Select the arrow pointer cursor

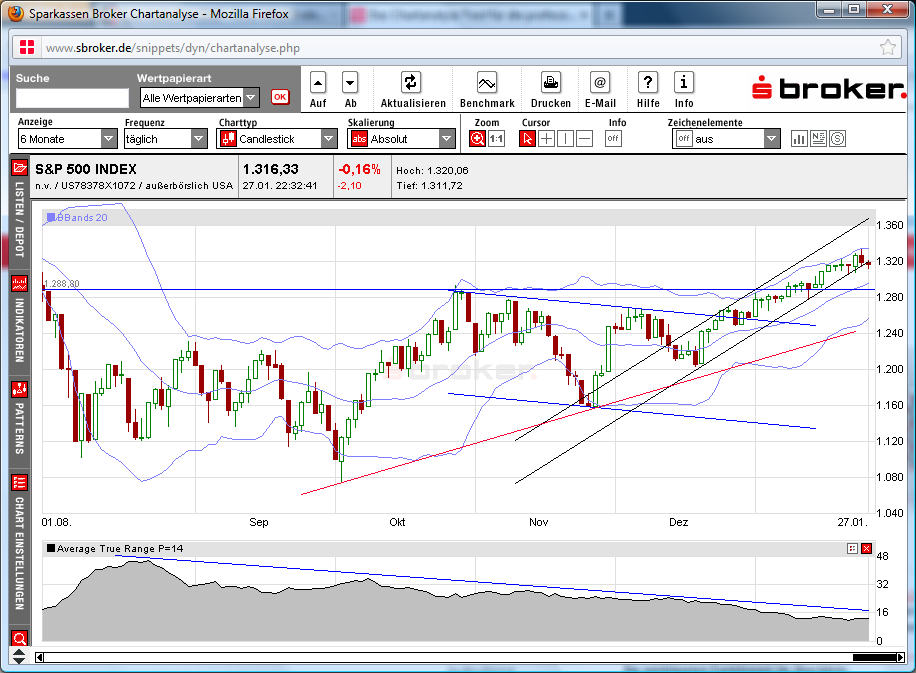tap(528, 138)
